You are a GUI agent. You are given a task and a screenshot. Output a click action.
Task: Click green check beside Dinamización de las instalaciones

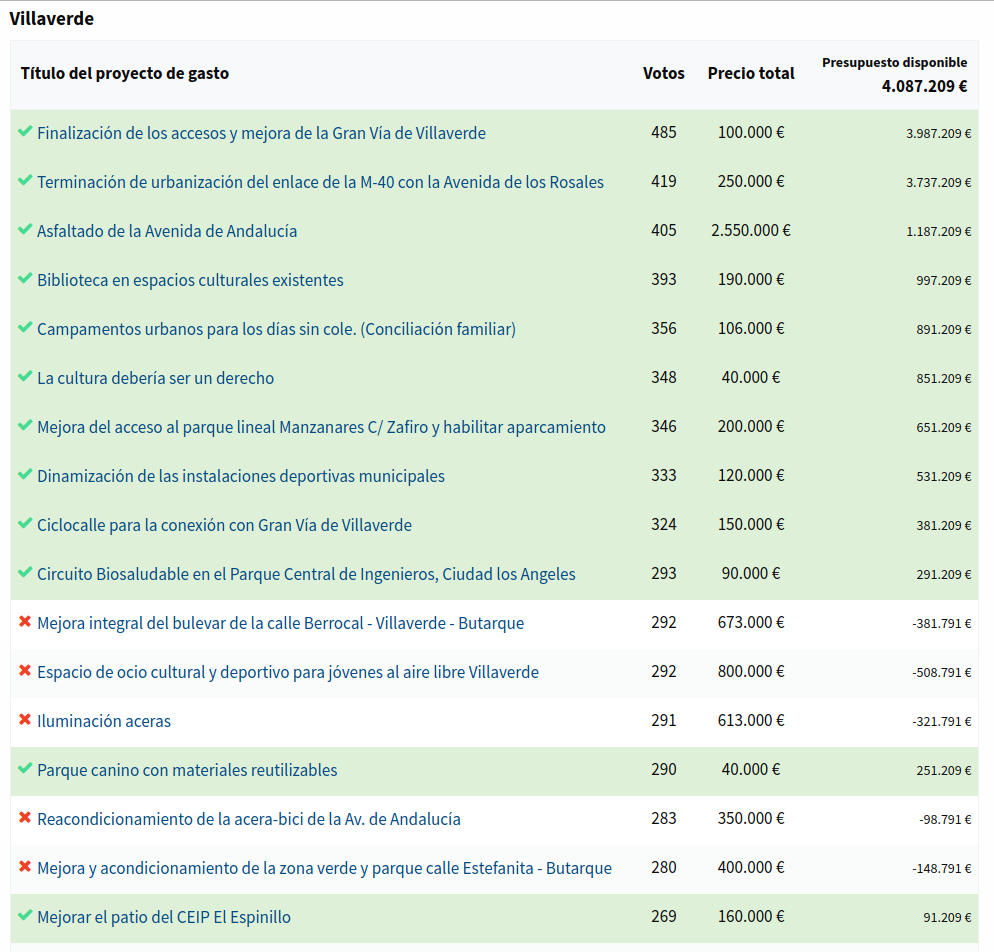25,474
